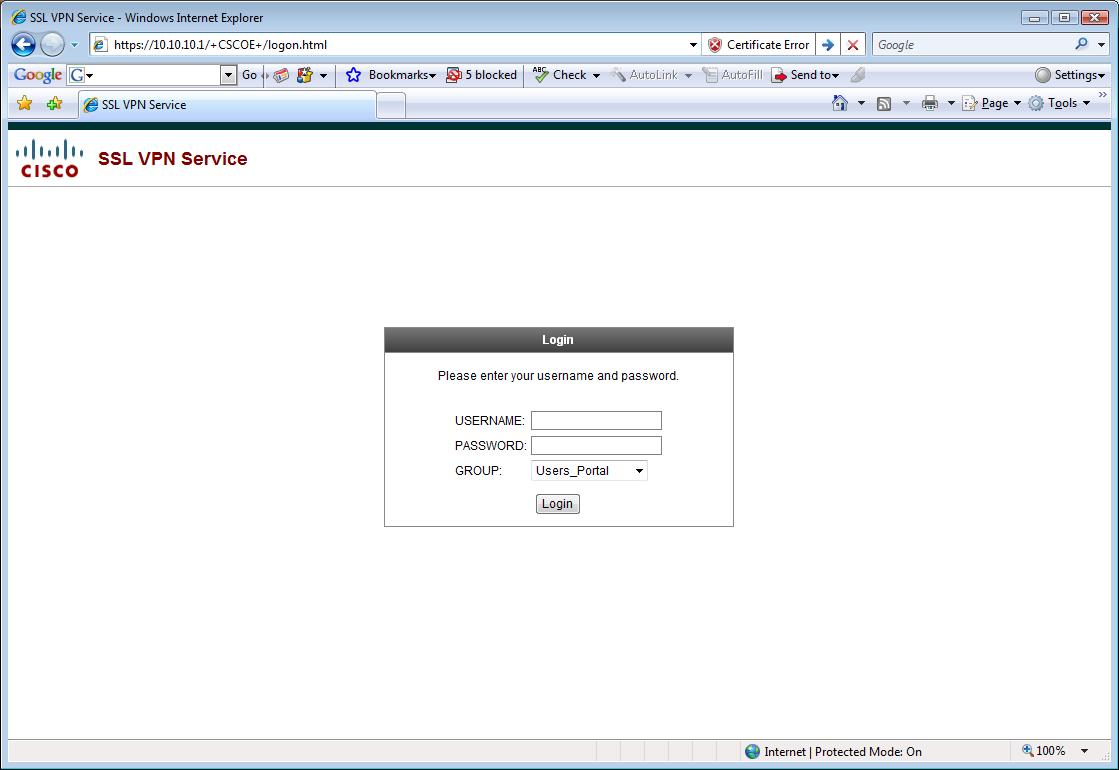Image resolution: width=1119 pixels, height=770 pixels.
Task: Open the Print options dropdown arrow
Action: click(x=951, y=103)
